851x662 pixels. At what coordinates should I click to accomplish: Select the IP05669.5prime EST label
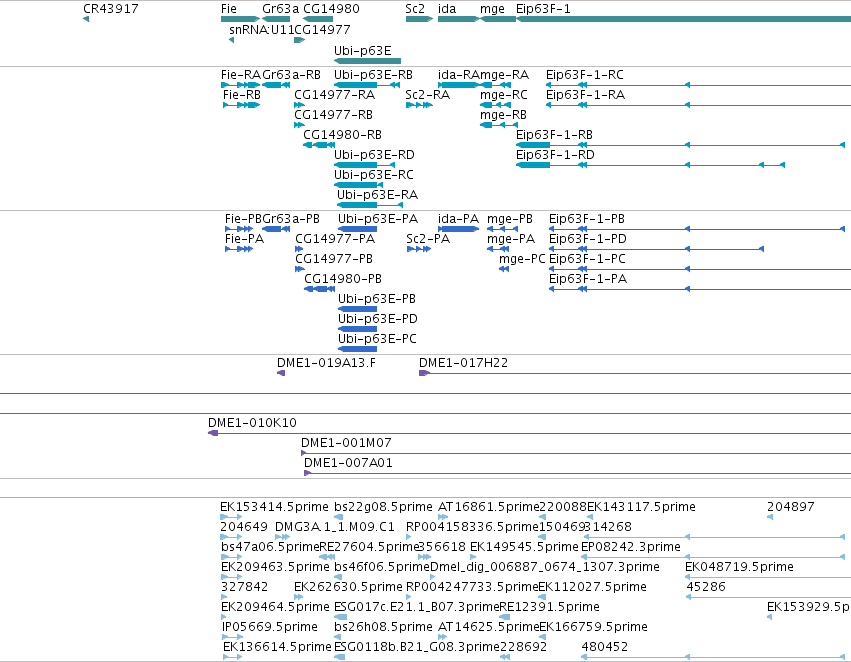(270, 627)
